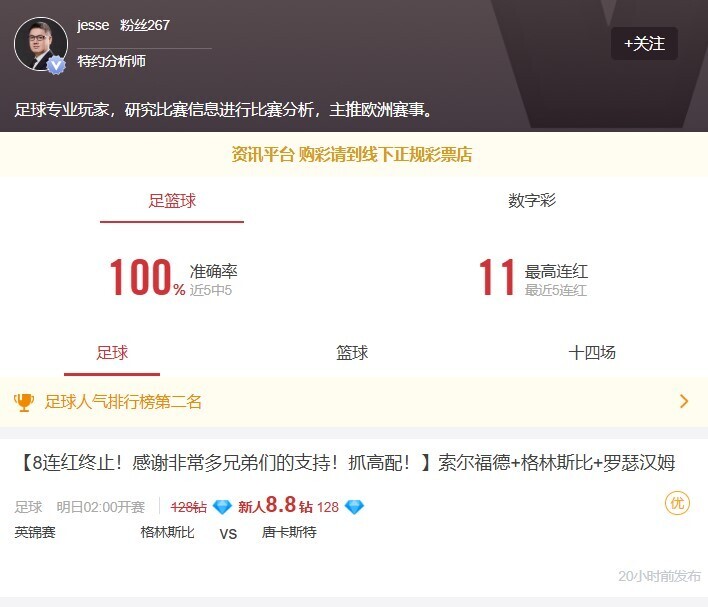The image size is (708, 607).
Task: Click the 11 最高连红 streak stat
Action: click(x=532, y=278)
